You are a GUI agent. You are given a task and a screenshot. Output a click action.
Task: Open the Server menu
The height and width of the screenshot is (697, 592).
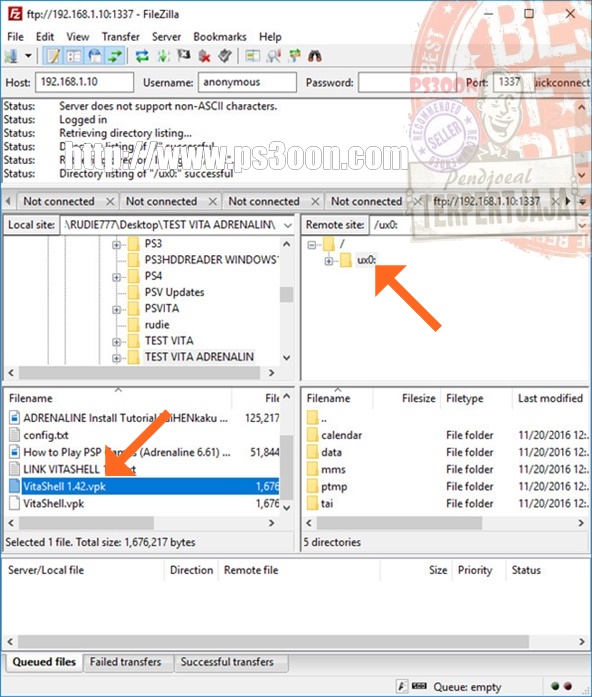pyautogui.click(x=166, y=36)
